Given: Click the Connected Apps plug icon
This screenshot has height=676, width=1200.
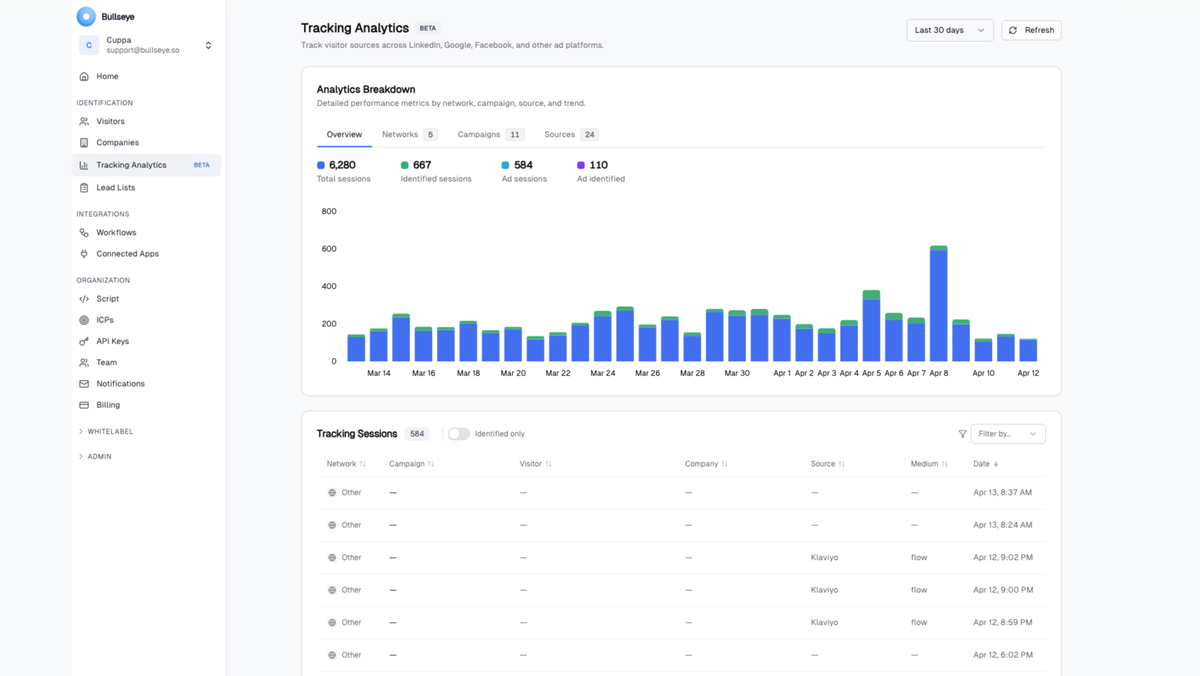Looking at the screenshot, I should coord(84,253).
